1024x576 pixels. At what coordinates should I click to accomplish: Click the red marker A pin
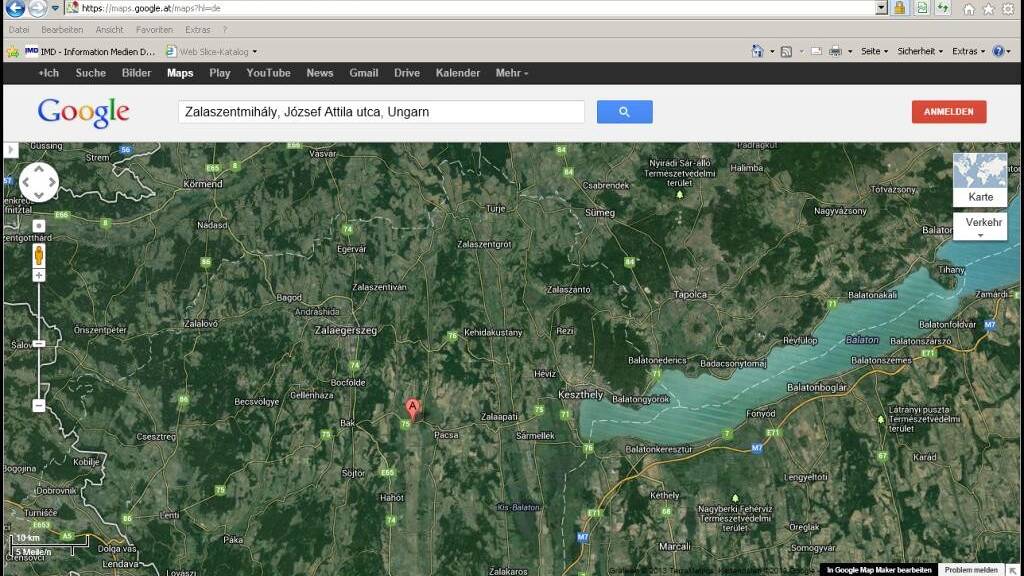pyautogui.click(x=412, y=408)
